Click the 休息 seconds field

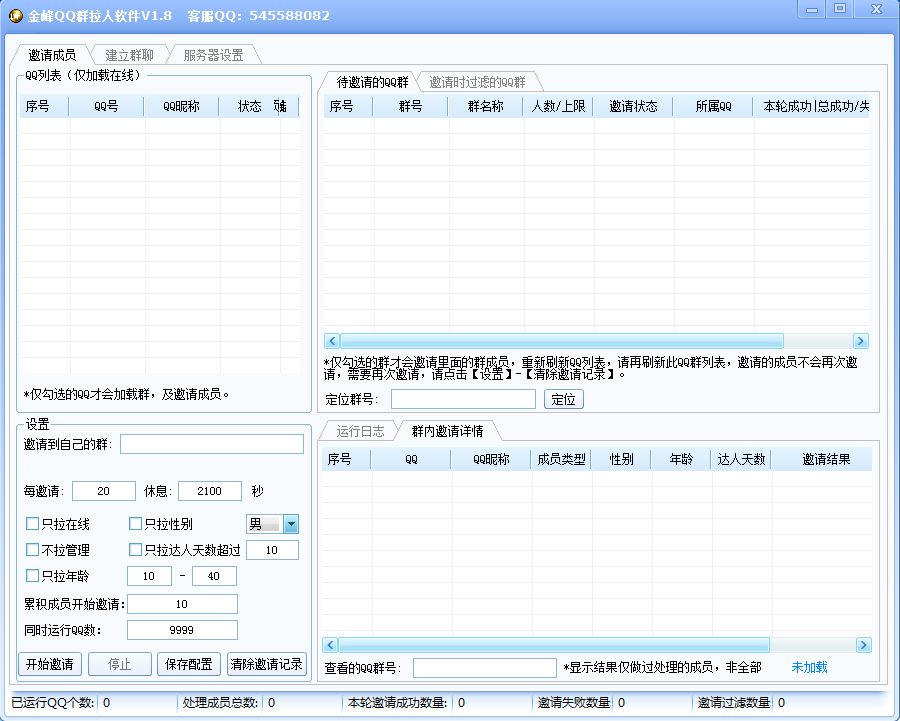tap(210, 491)
